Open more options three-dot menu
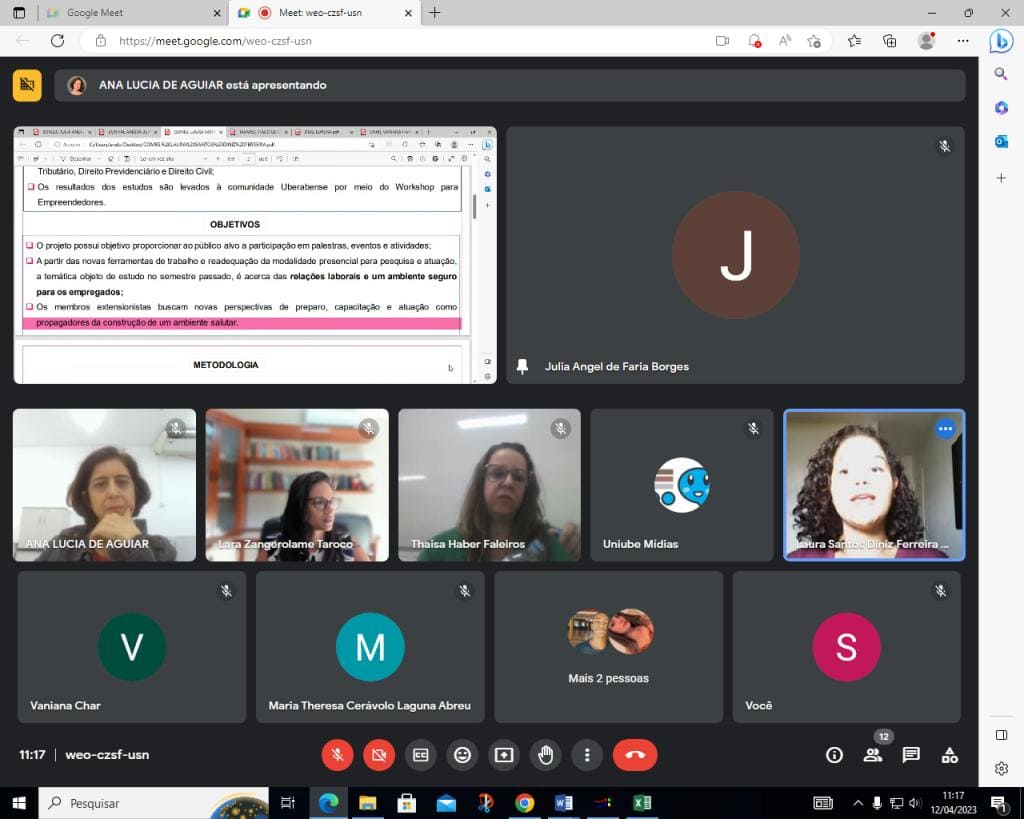 click(x=587, y=755)
